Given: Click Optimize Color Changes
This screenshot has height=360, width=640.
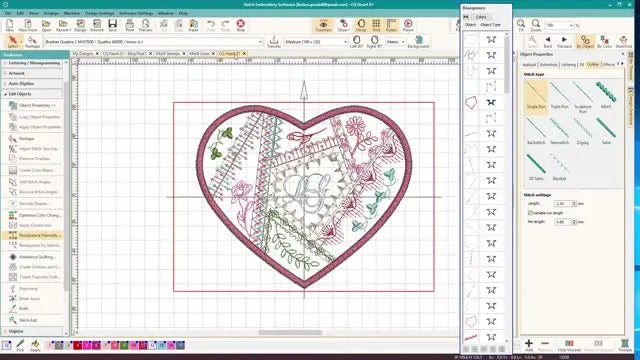Looking at the screenshot, I should 36,215.
